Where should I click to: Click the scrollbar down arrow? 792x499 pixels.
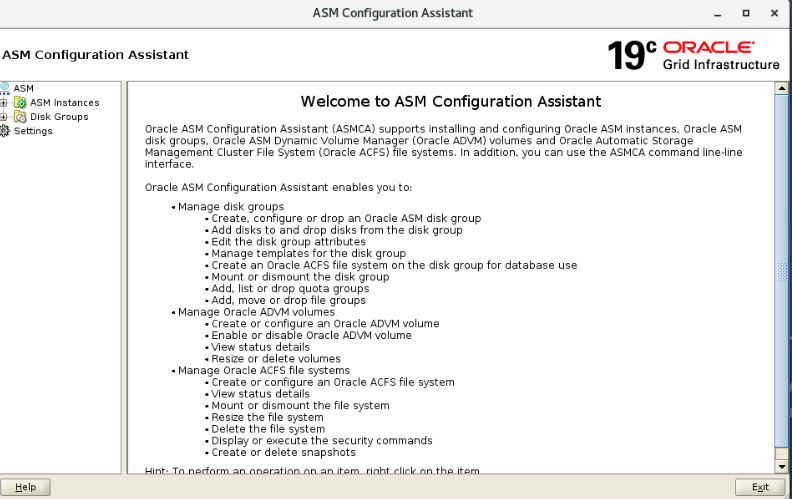781,467
